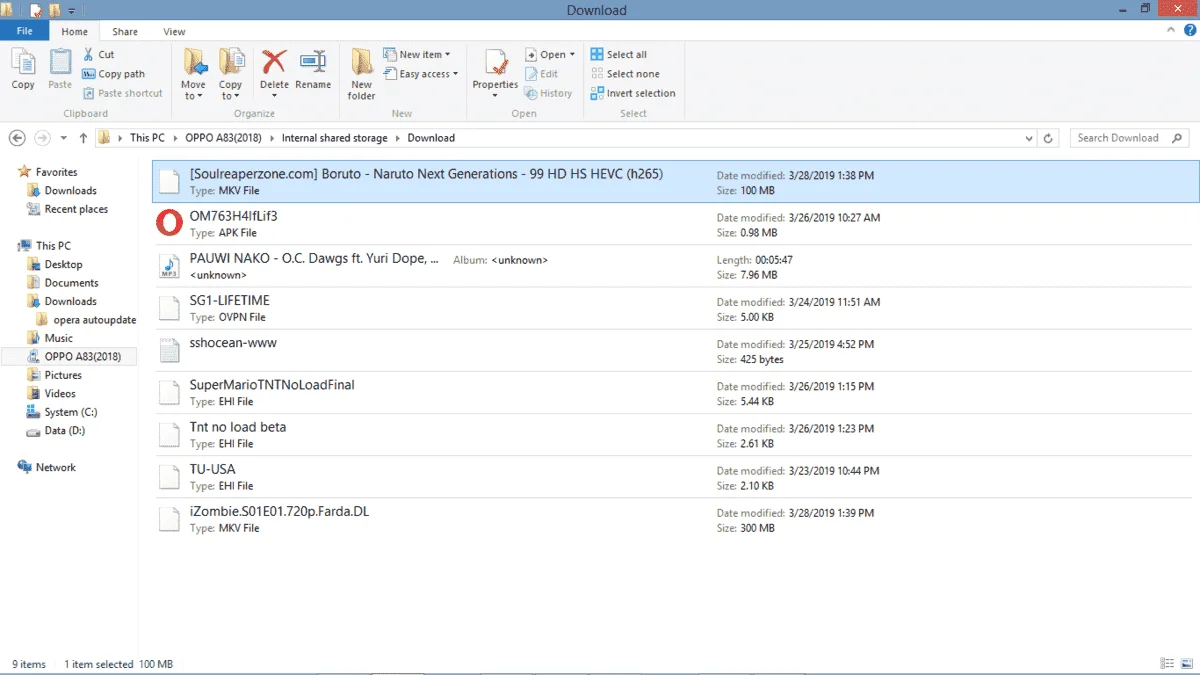Screen dimensions: 1200x675
Task: Click Paste shortcut command
Action: [x=123, y=93]
